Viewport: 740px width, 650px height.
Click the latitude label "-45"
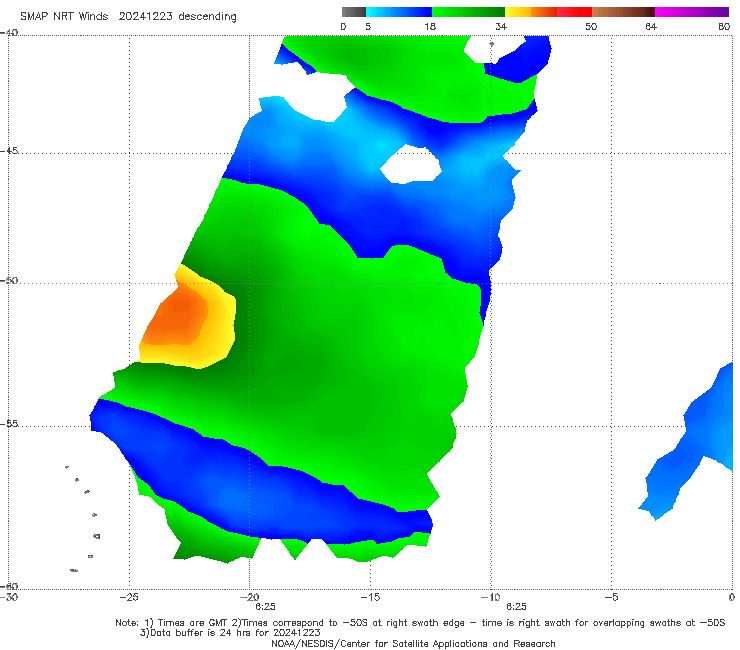(9, 151)
